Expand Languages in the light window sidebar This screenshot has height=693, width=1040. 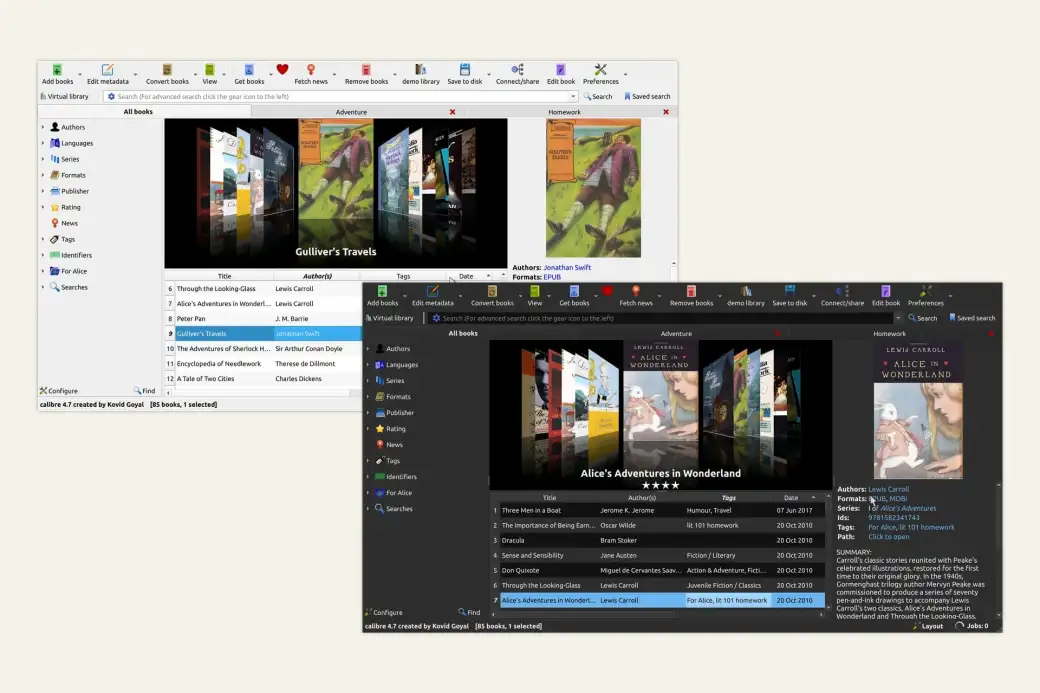(43, 143)
